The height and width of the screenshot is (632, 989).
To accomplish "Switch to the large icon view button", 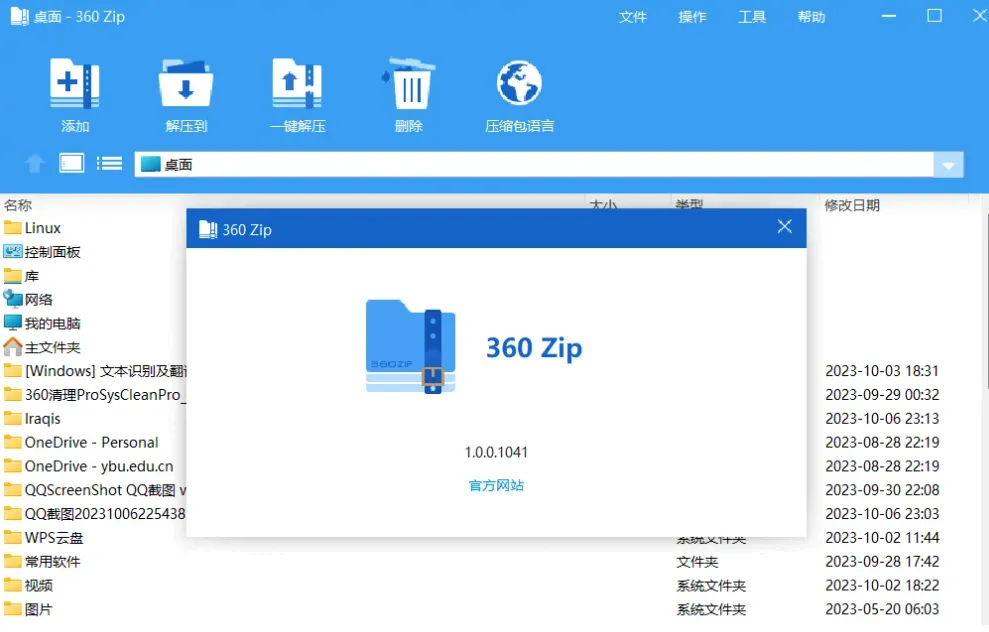I will pos(71,164).
